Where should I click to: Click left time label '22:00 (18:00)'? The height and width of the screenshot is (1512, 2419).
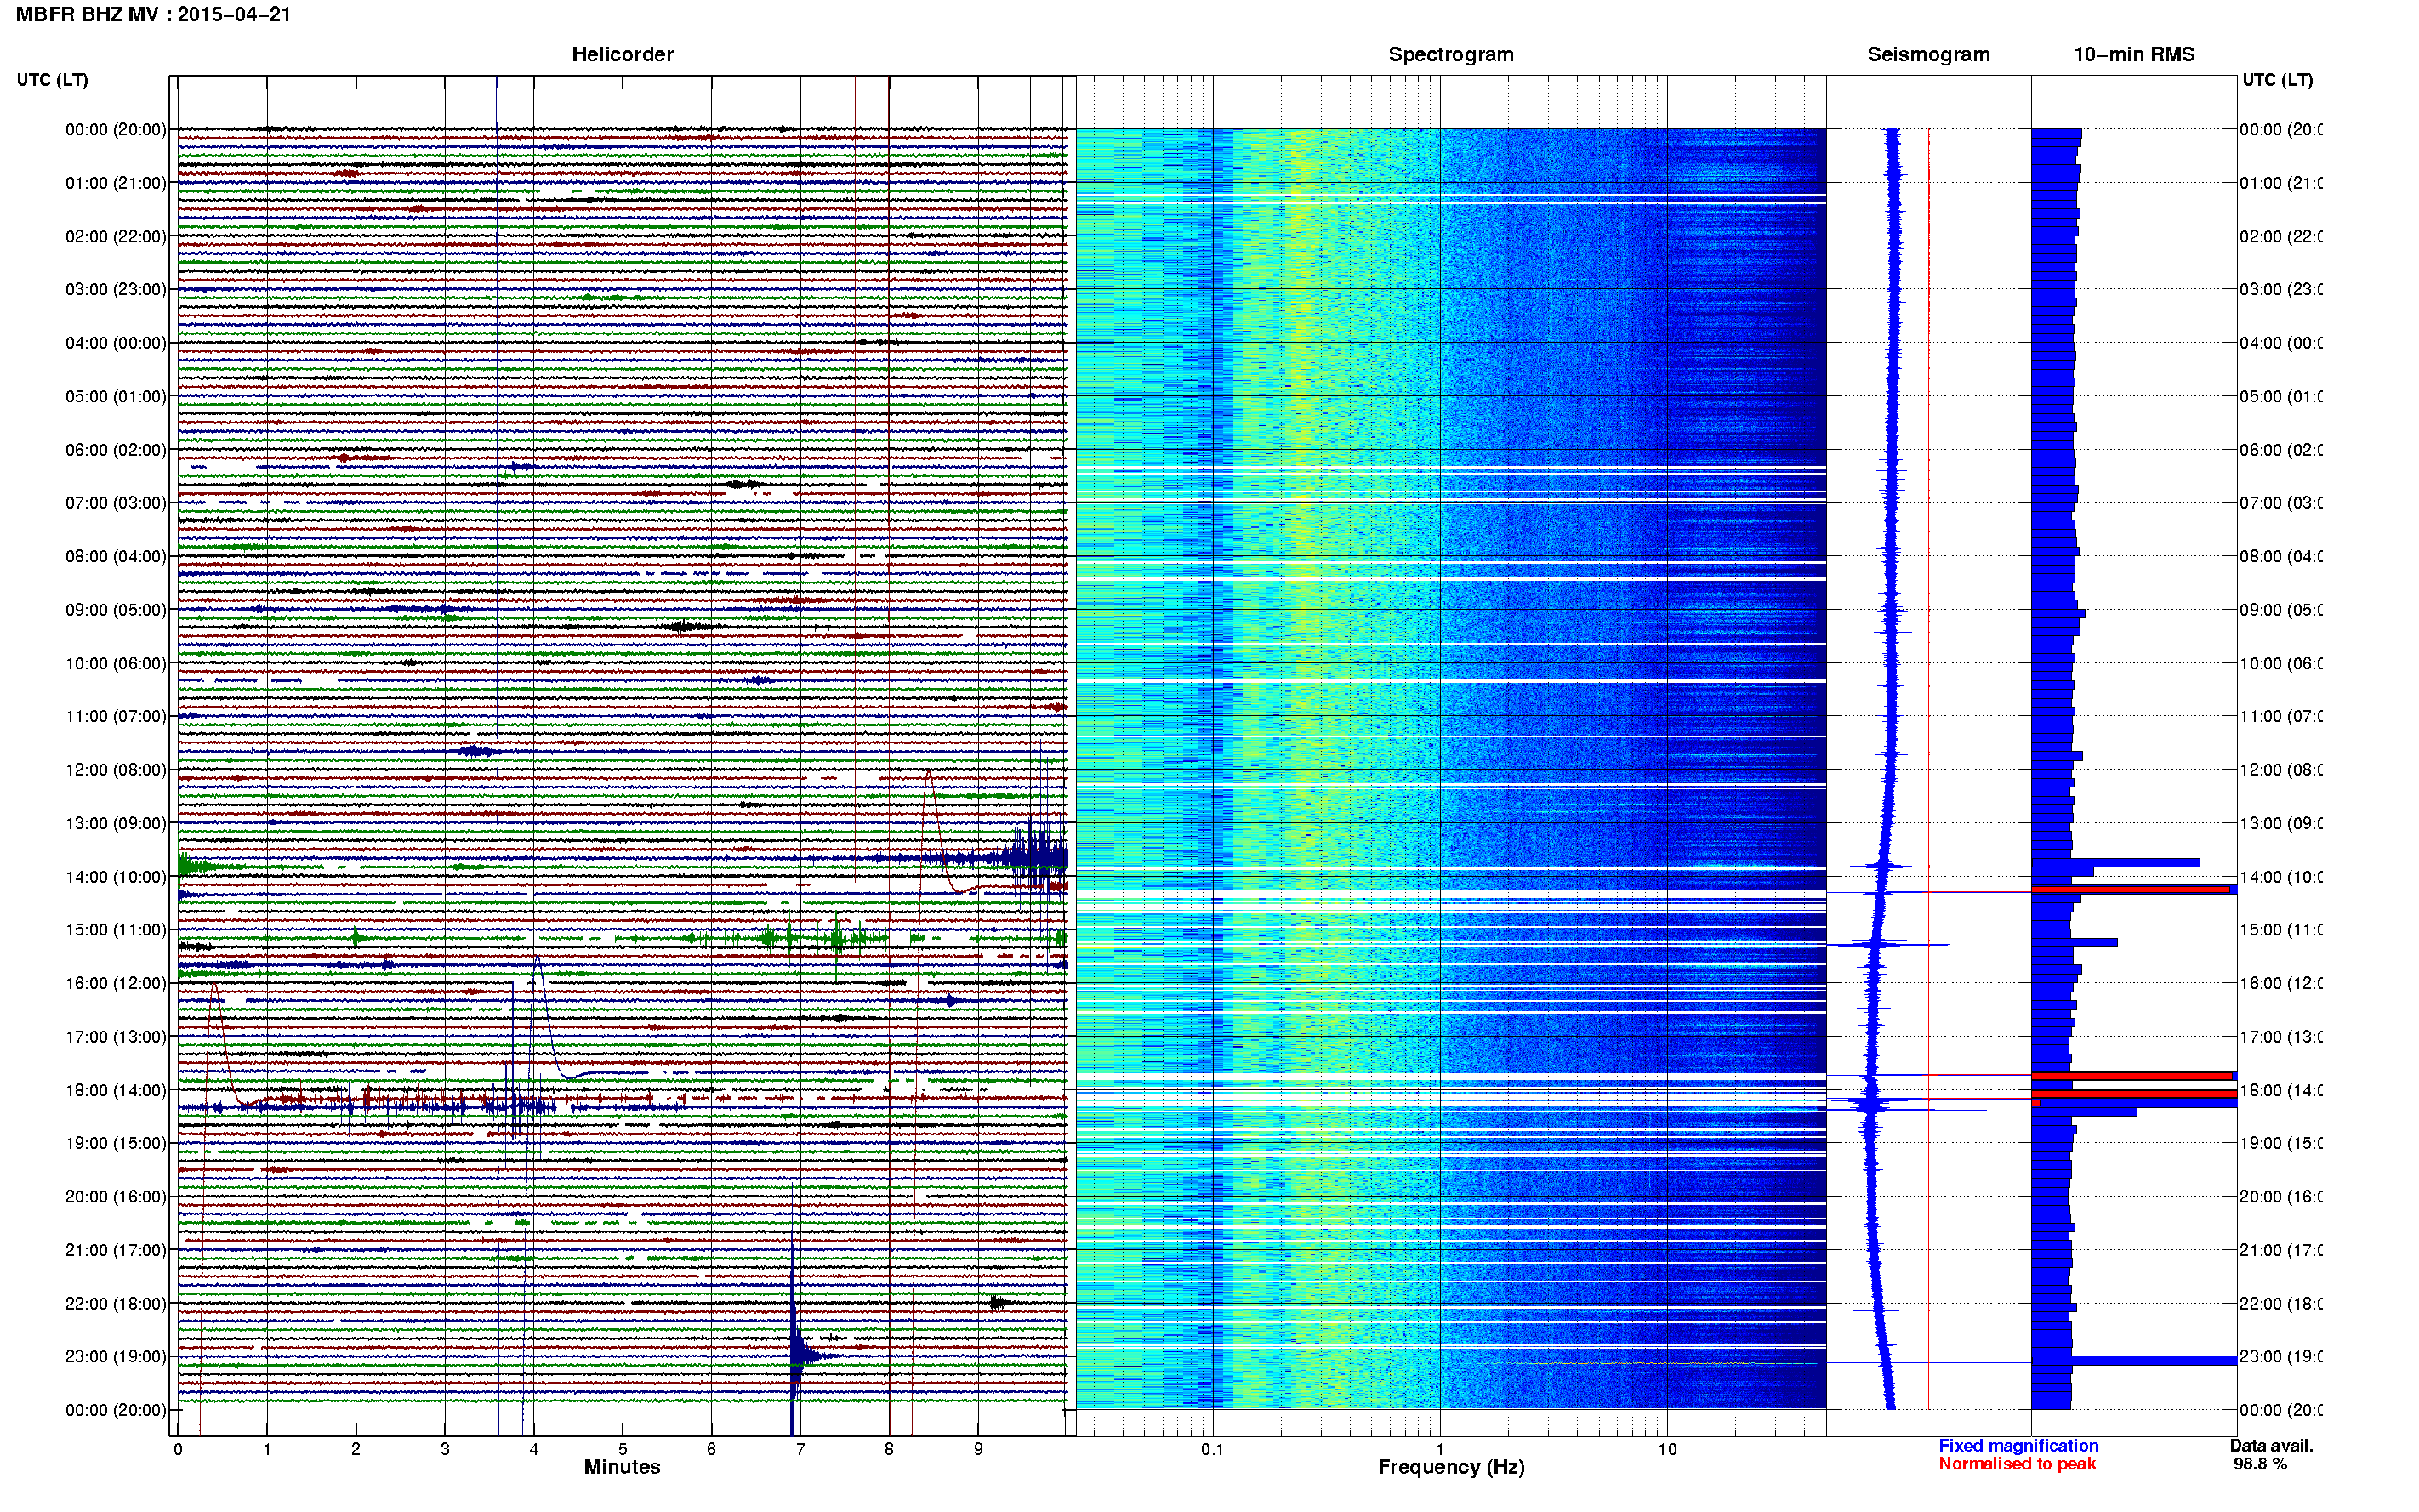116,1303
